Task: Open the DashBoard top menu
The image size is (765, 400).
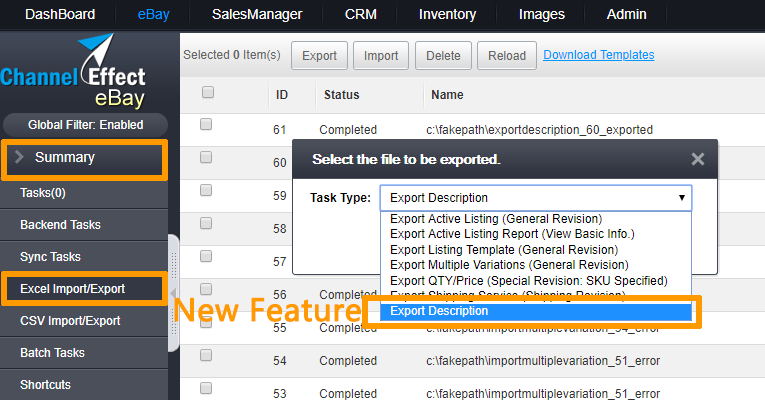Action: click(x=60, y=15)
